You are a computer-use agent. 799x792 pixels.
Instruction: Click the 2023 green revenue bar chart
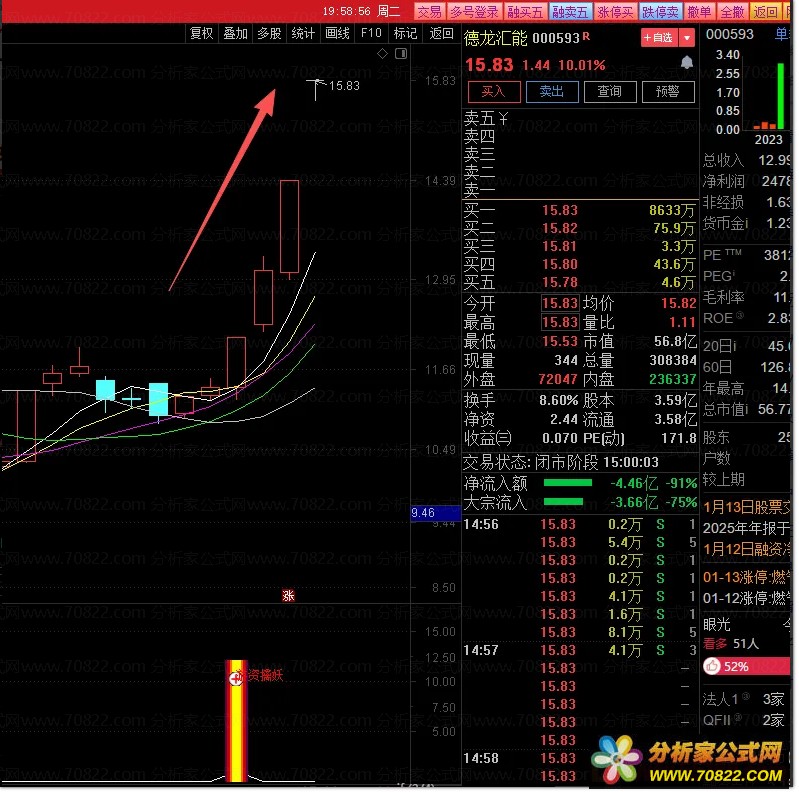pyautogui.click(x=780, y=95)
